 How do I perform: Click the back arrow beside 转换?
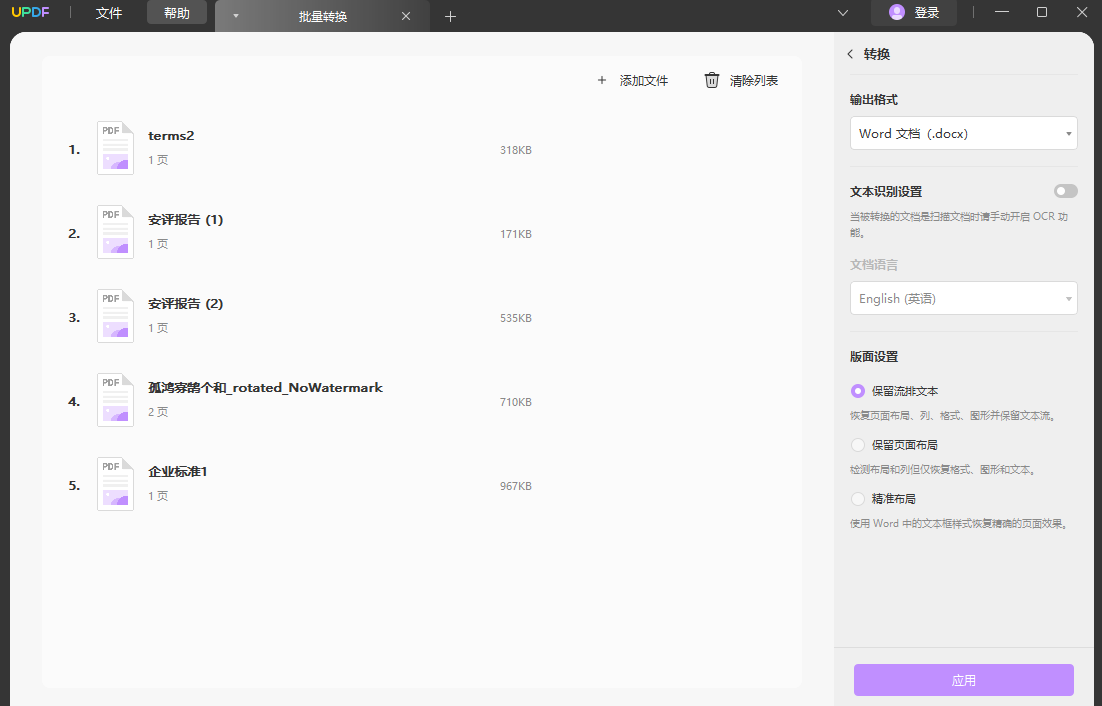[851, 54]
